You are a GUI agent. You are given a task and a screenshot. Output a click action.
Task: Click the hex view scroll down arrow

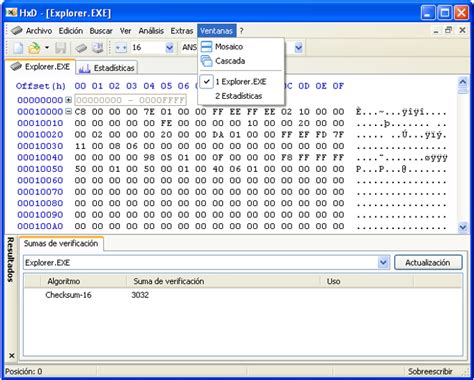(x=462, y=227)
